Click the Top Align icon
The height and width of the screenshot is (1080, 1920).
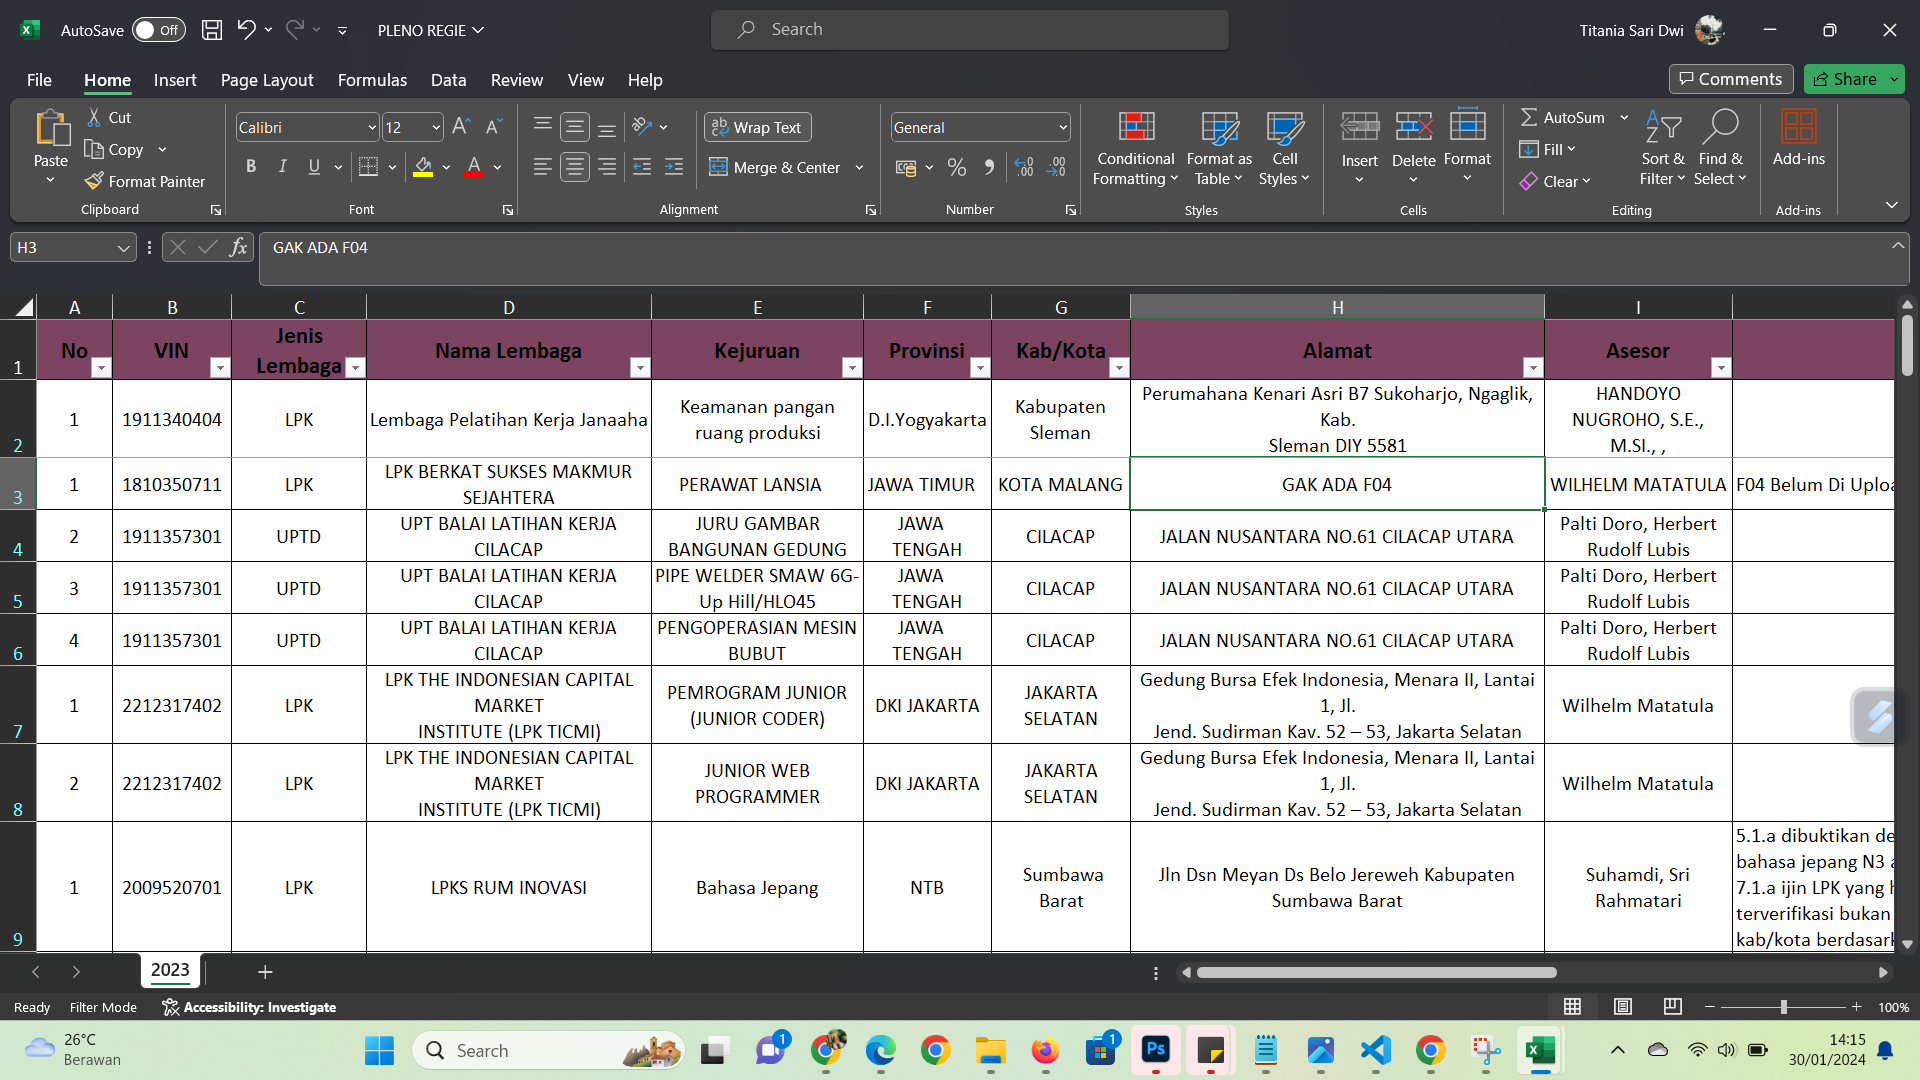pyautogui.click(x=543, y=127)
